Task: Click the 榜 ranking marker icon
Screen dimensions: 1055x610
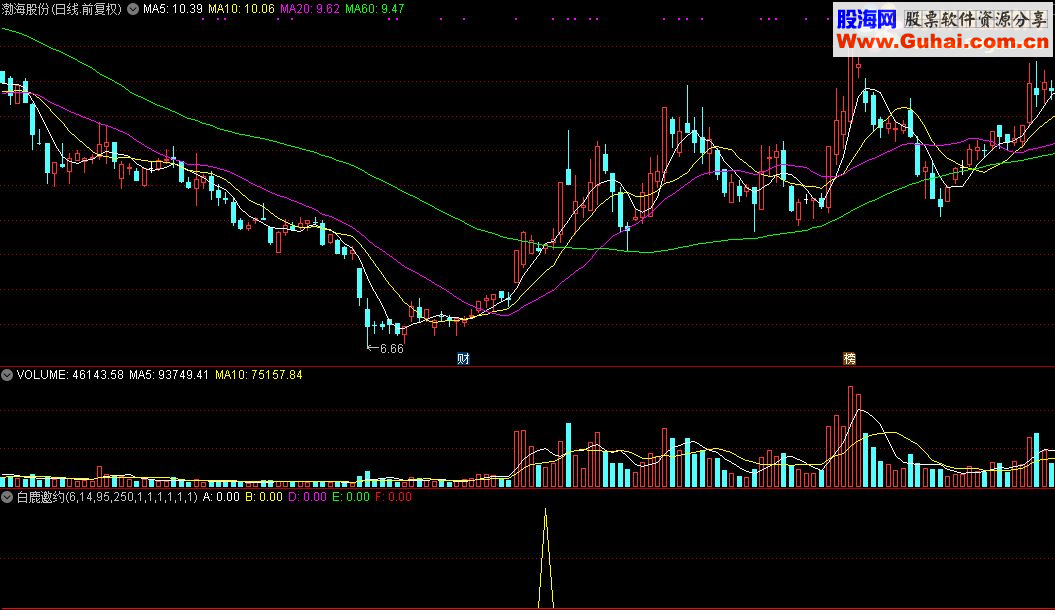Action: coord(849,358)
